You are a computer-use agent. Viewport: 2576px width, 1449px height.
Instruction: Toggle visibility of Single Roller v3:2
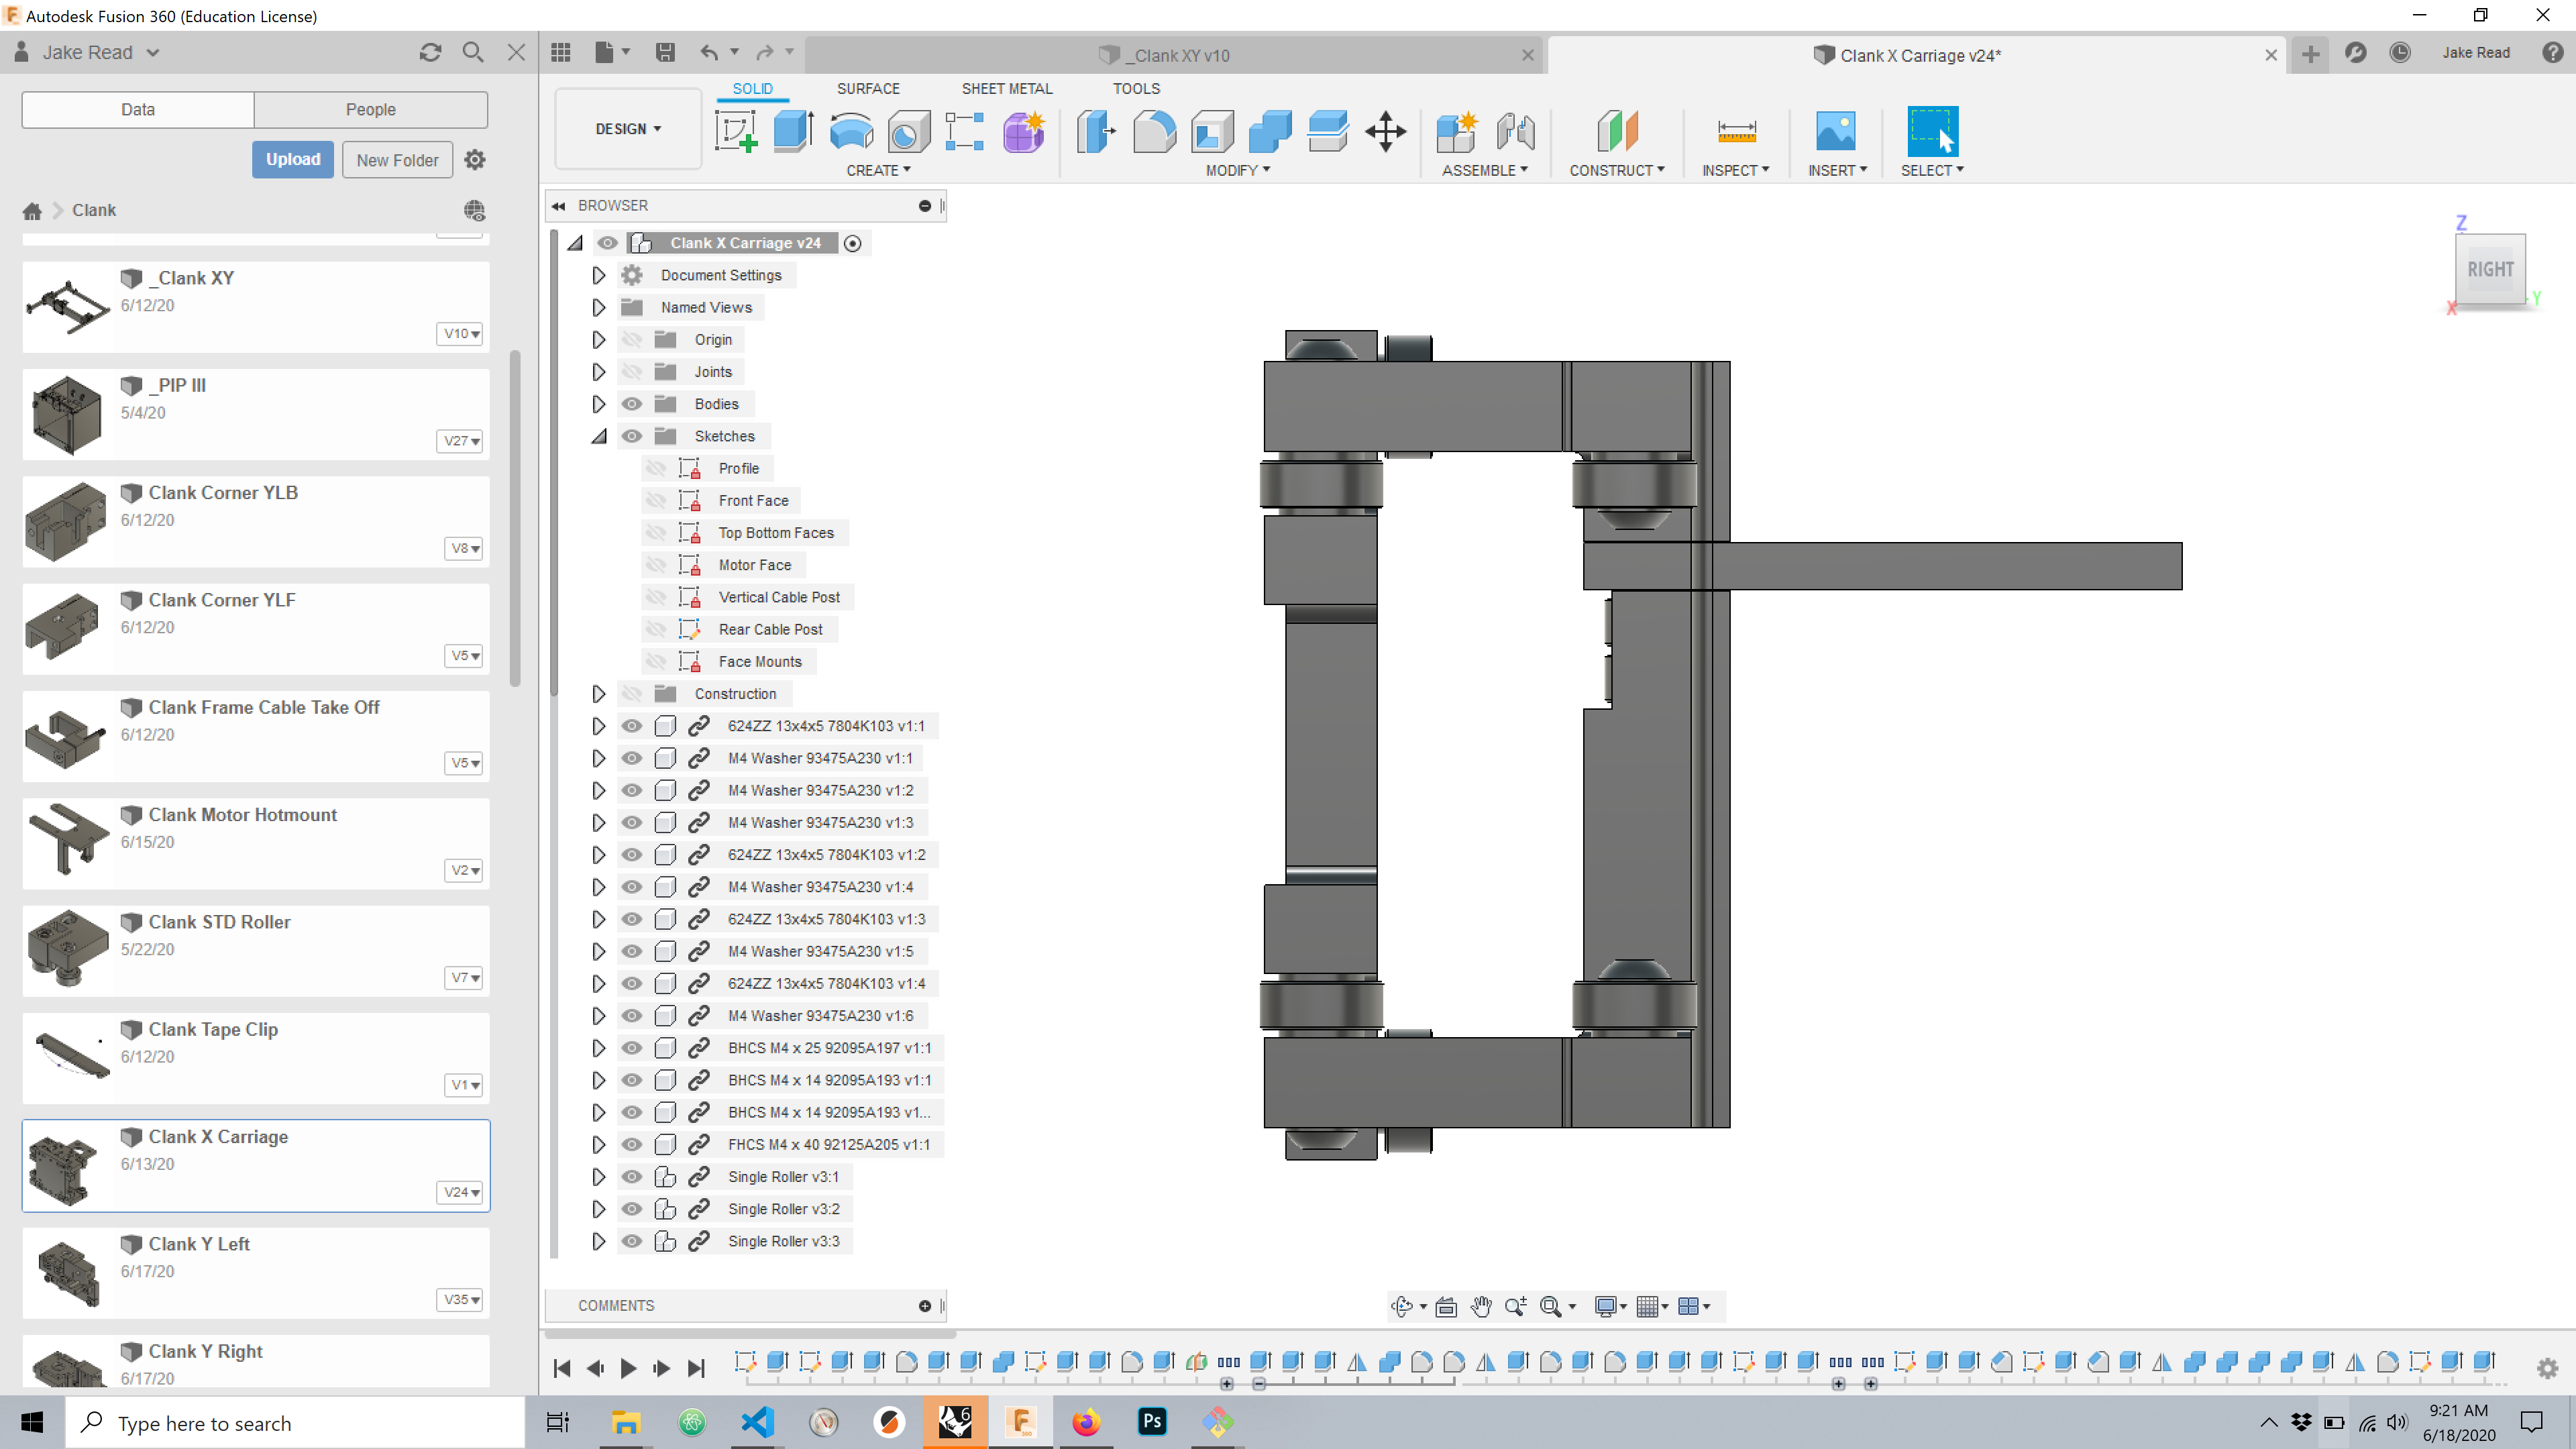click(632, 1208)
